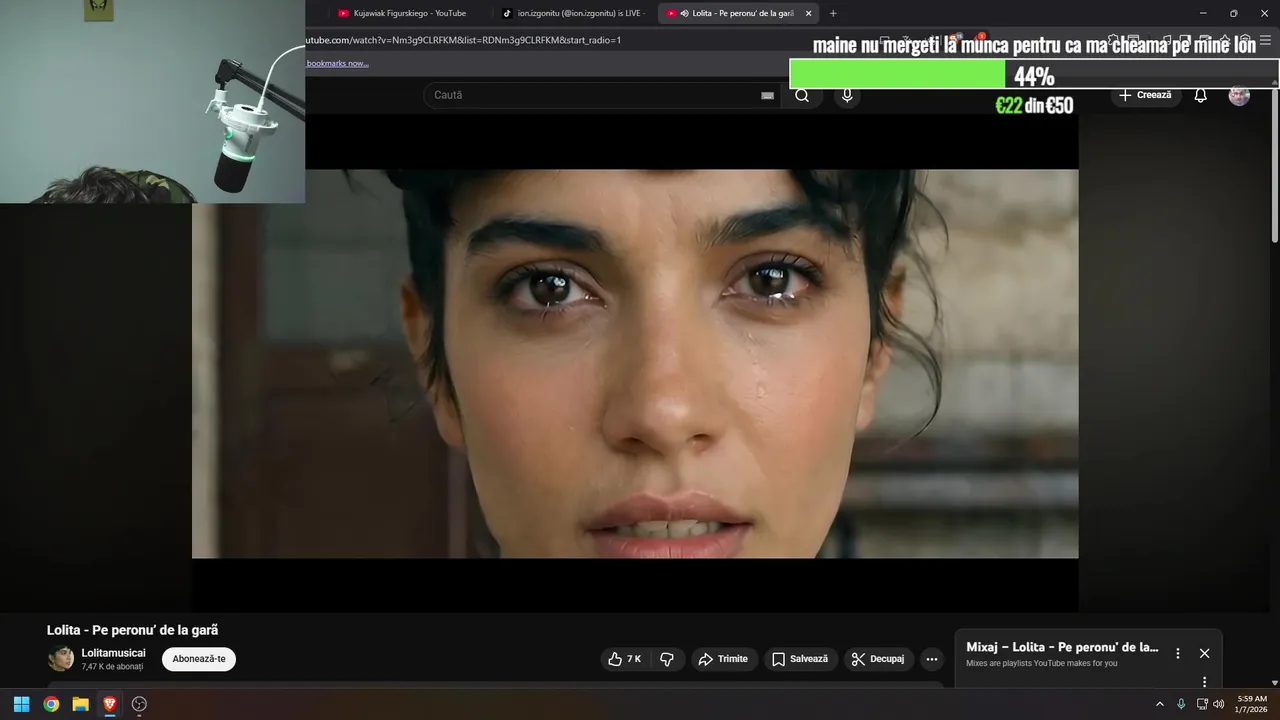1280x720 pixels.
Task: Open more actions three-dot menu under video
Action: [x=932, y=659]
